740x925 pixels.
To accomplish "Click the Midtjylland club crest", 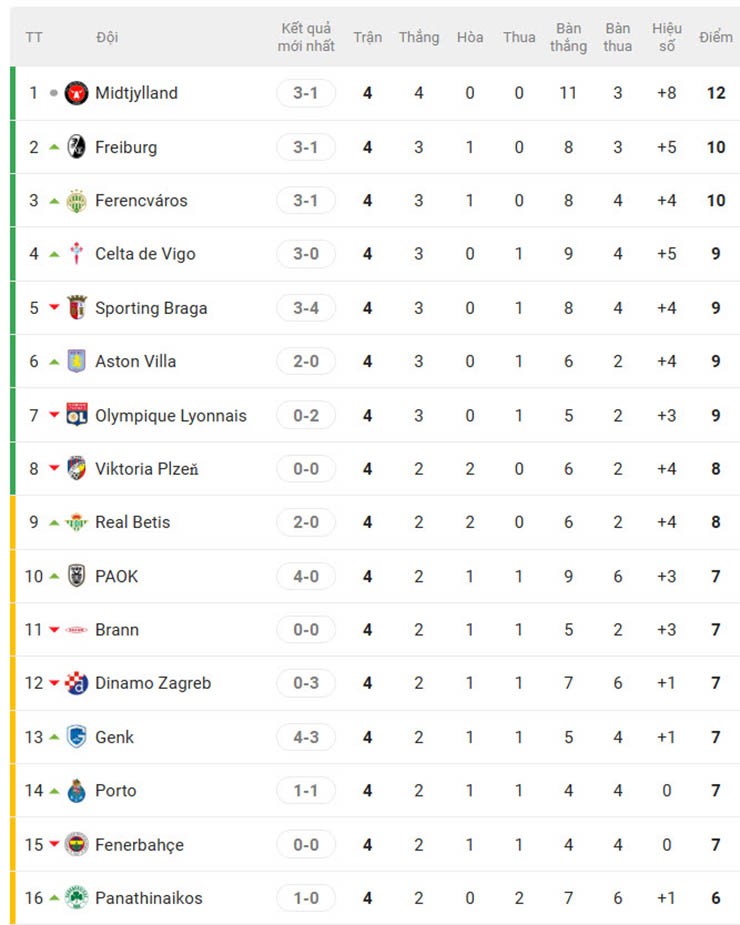I will (76, 93).
